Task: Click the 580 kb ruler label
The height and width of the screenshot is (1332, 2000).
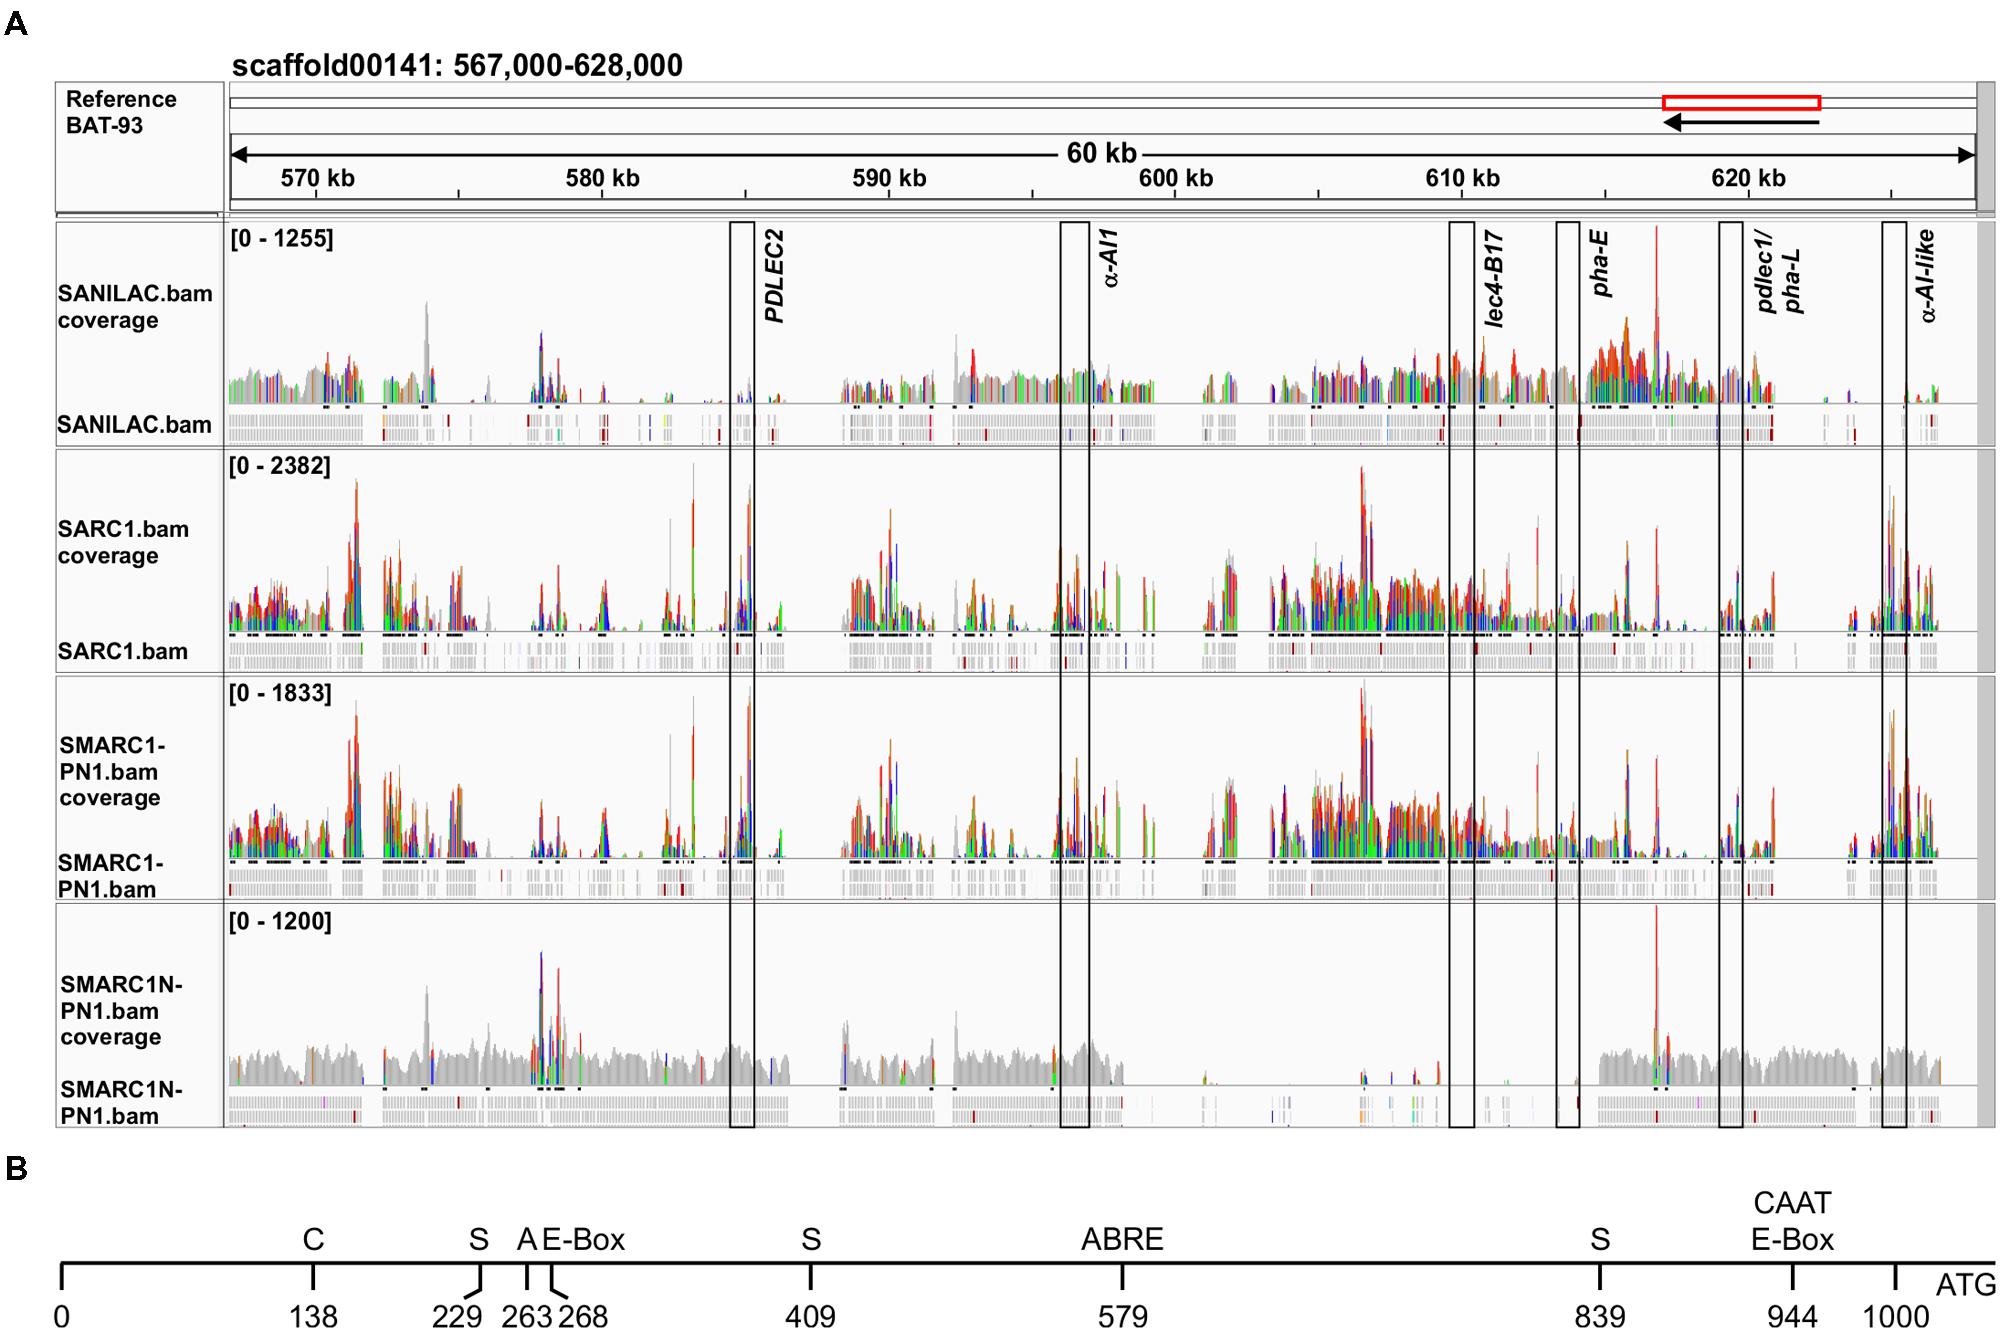Action: 602,178
